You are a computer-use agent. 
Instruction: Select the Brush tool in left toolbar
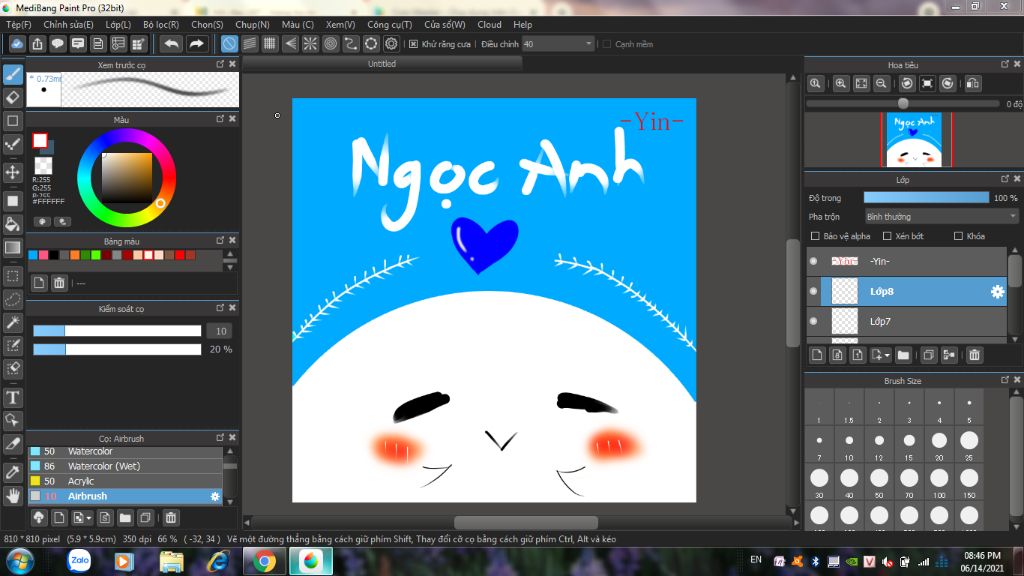pyautogui.click(x=12, y=74)
